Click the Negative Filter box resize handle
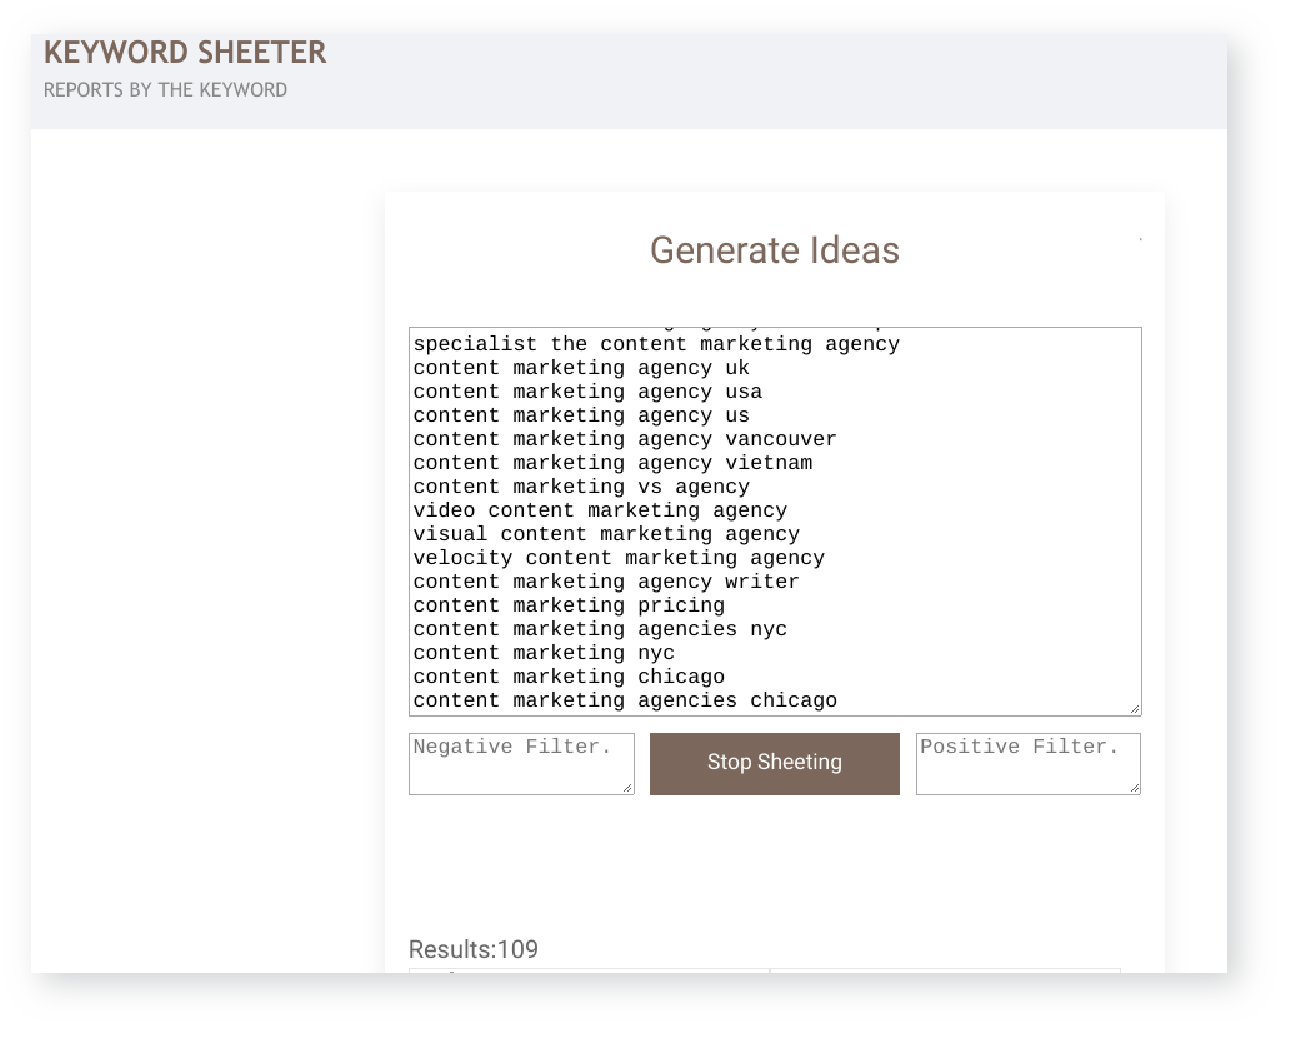Screen dimensions: 1292x1037 (x=628, y=788)
